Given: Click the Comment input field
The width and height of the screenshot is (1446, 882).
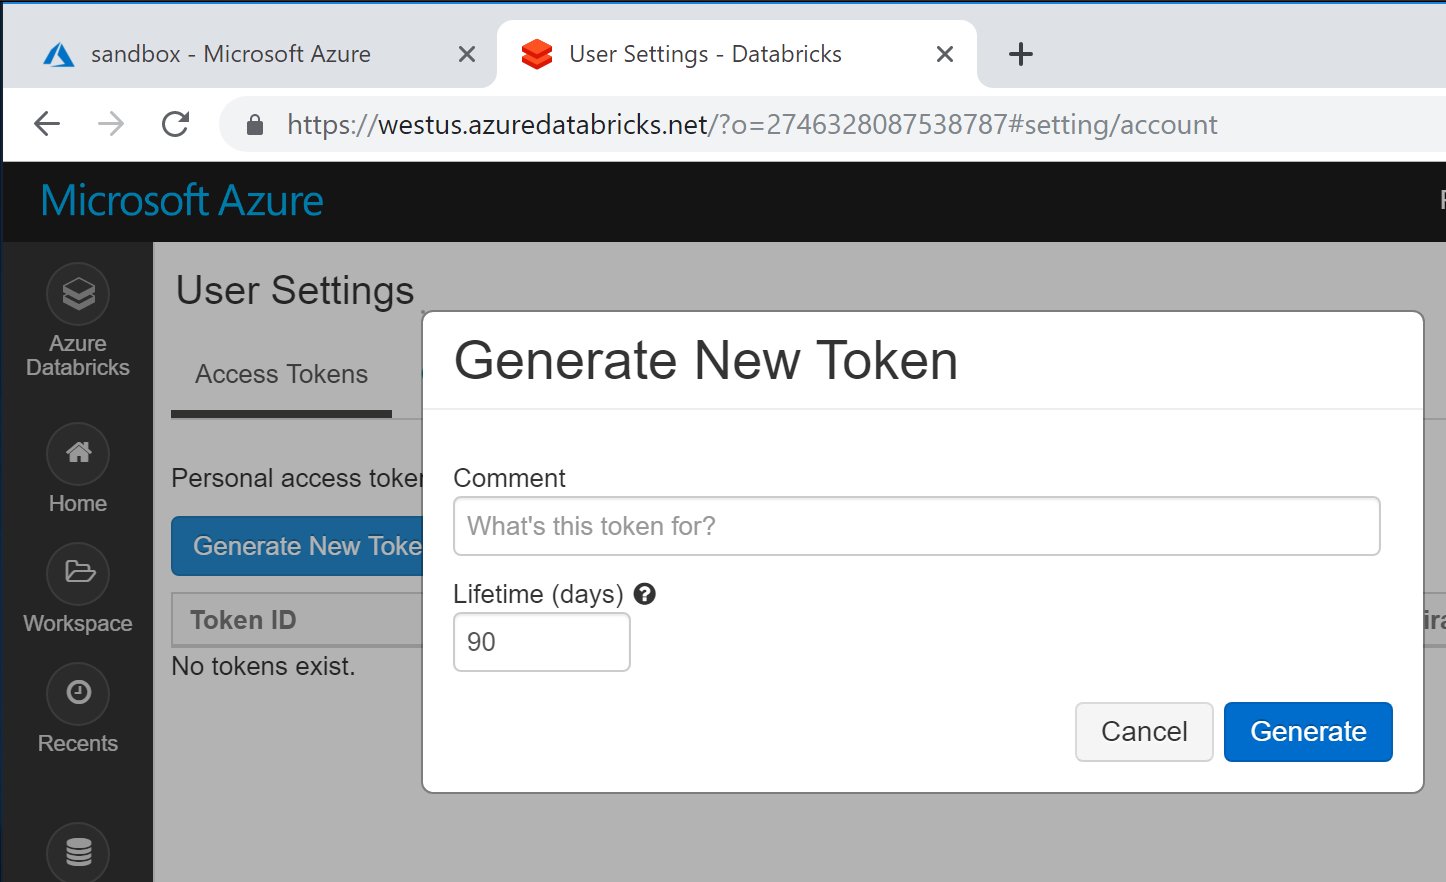Looking at the screenshot, I should (916, 525).
